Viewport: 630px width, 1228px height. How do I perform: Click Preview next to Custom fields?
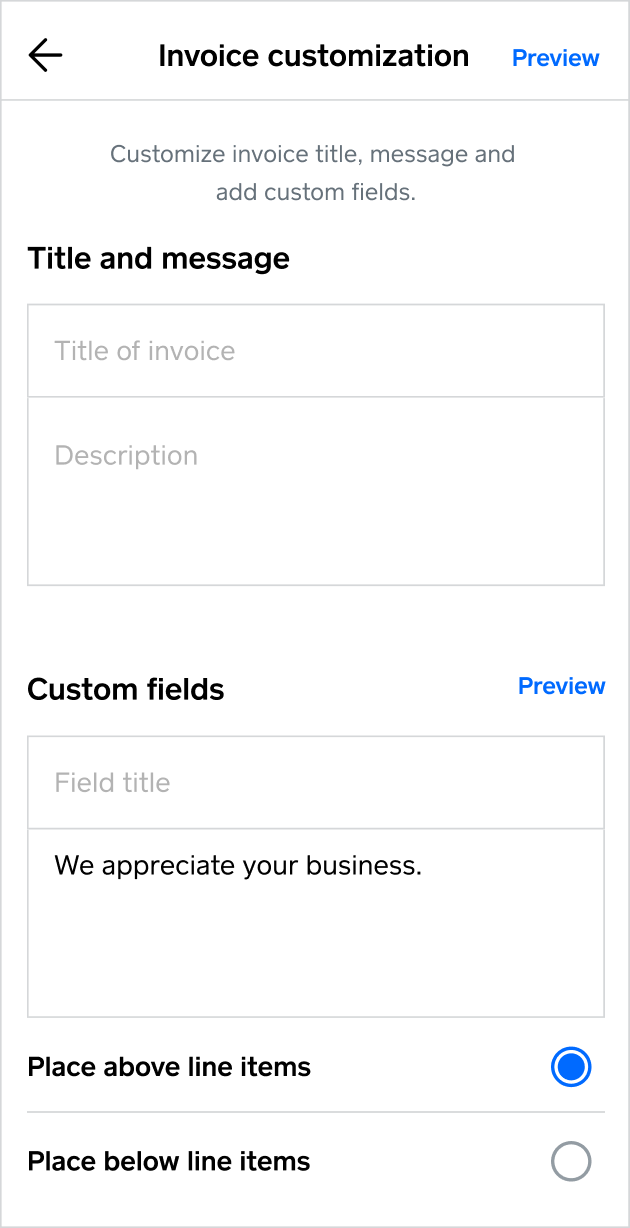click(561, 686)
